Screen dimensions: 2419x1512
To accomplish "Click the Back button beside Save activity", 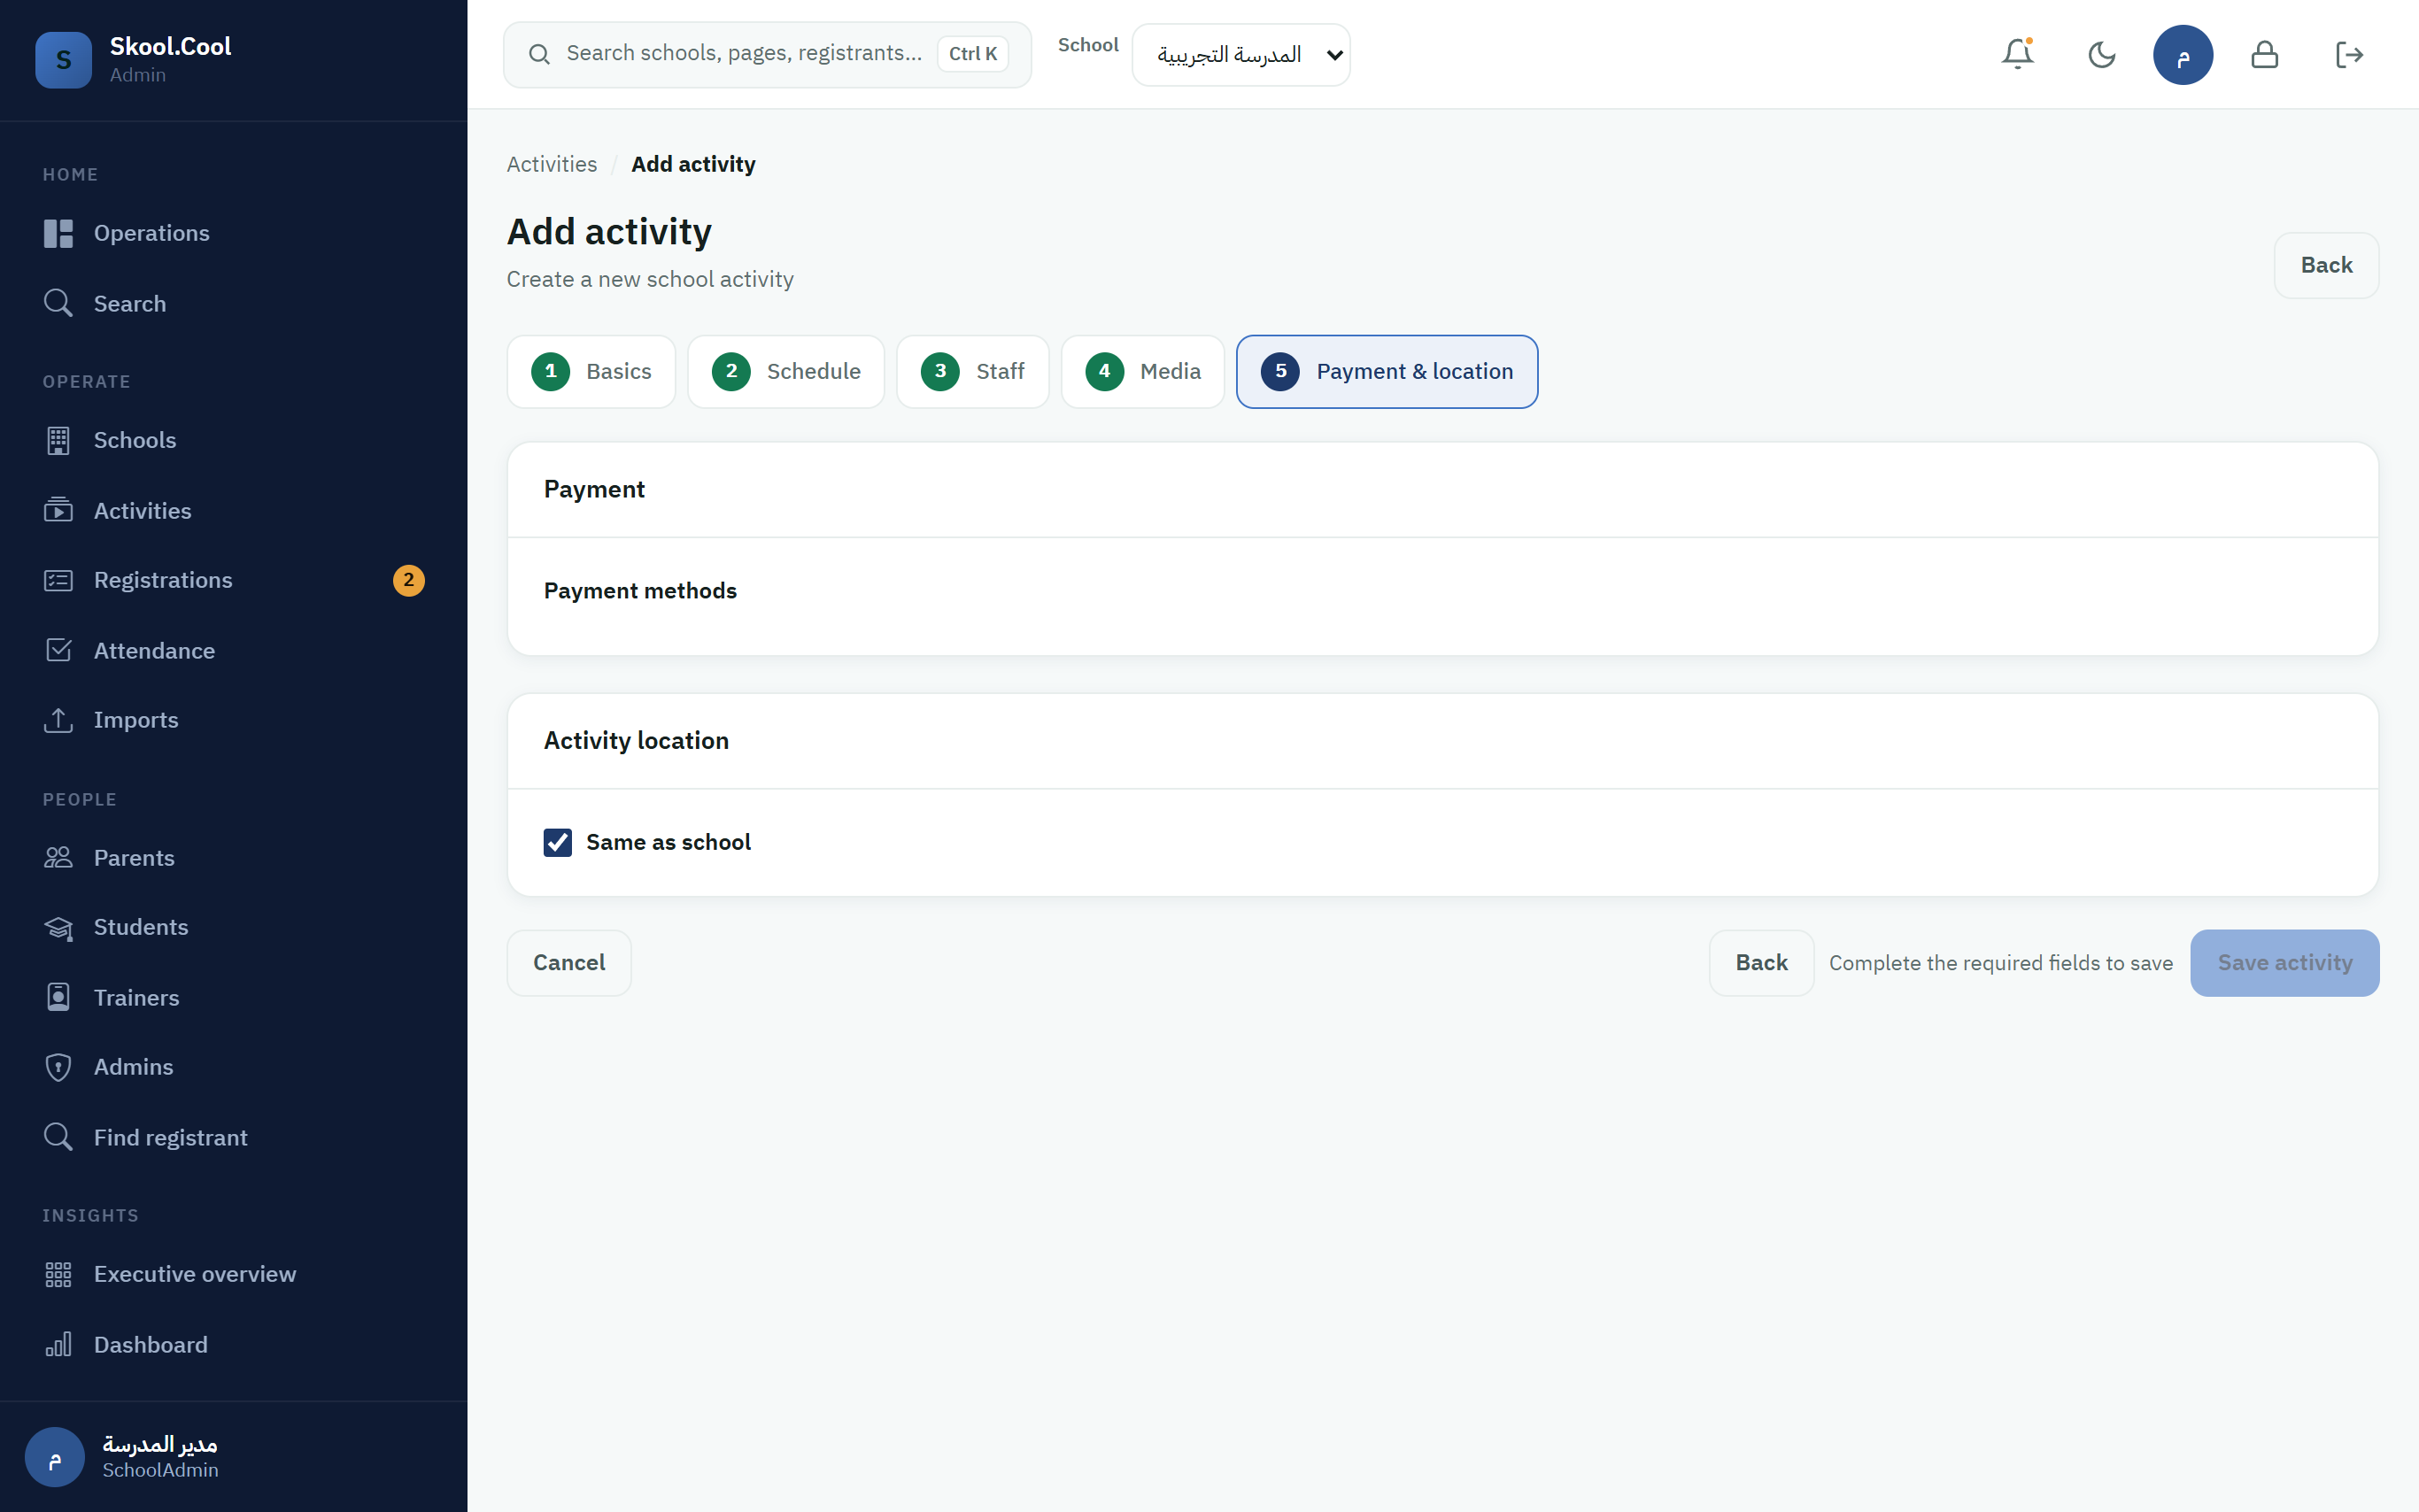I will [x=1760, y=962].
